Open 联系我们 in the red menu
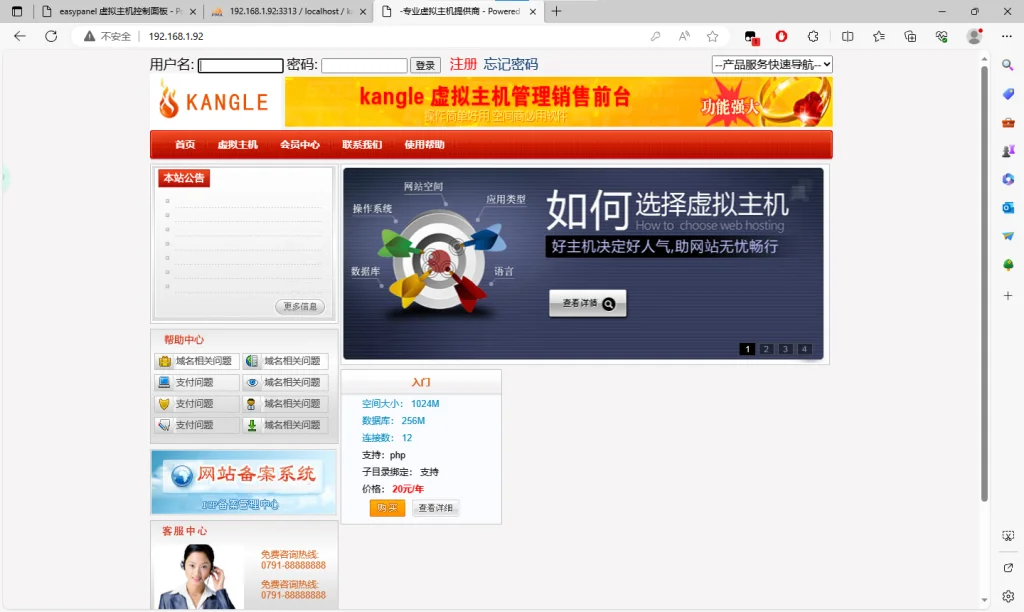Screen dimensions: 1024x612 coord(362,144)
